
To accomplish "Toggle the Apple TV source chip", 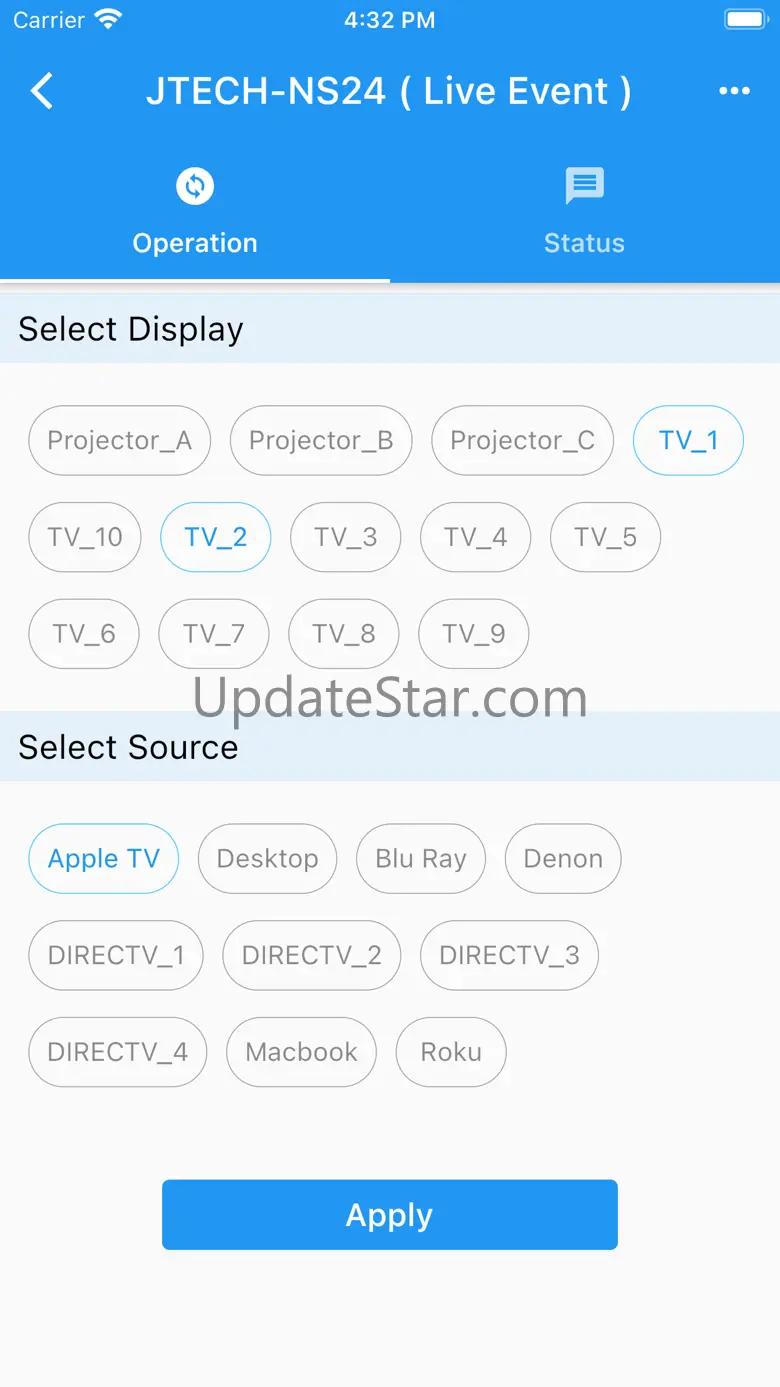I will tap(104, 858).
